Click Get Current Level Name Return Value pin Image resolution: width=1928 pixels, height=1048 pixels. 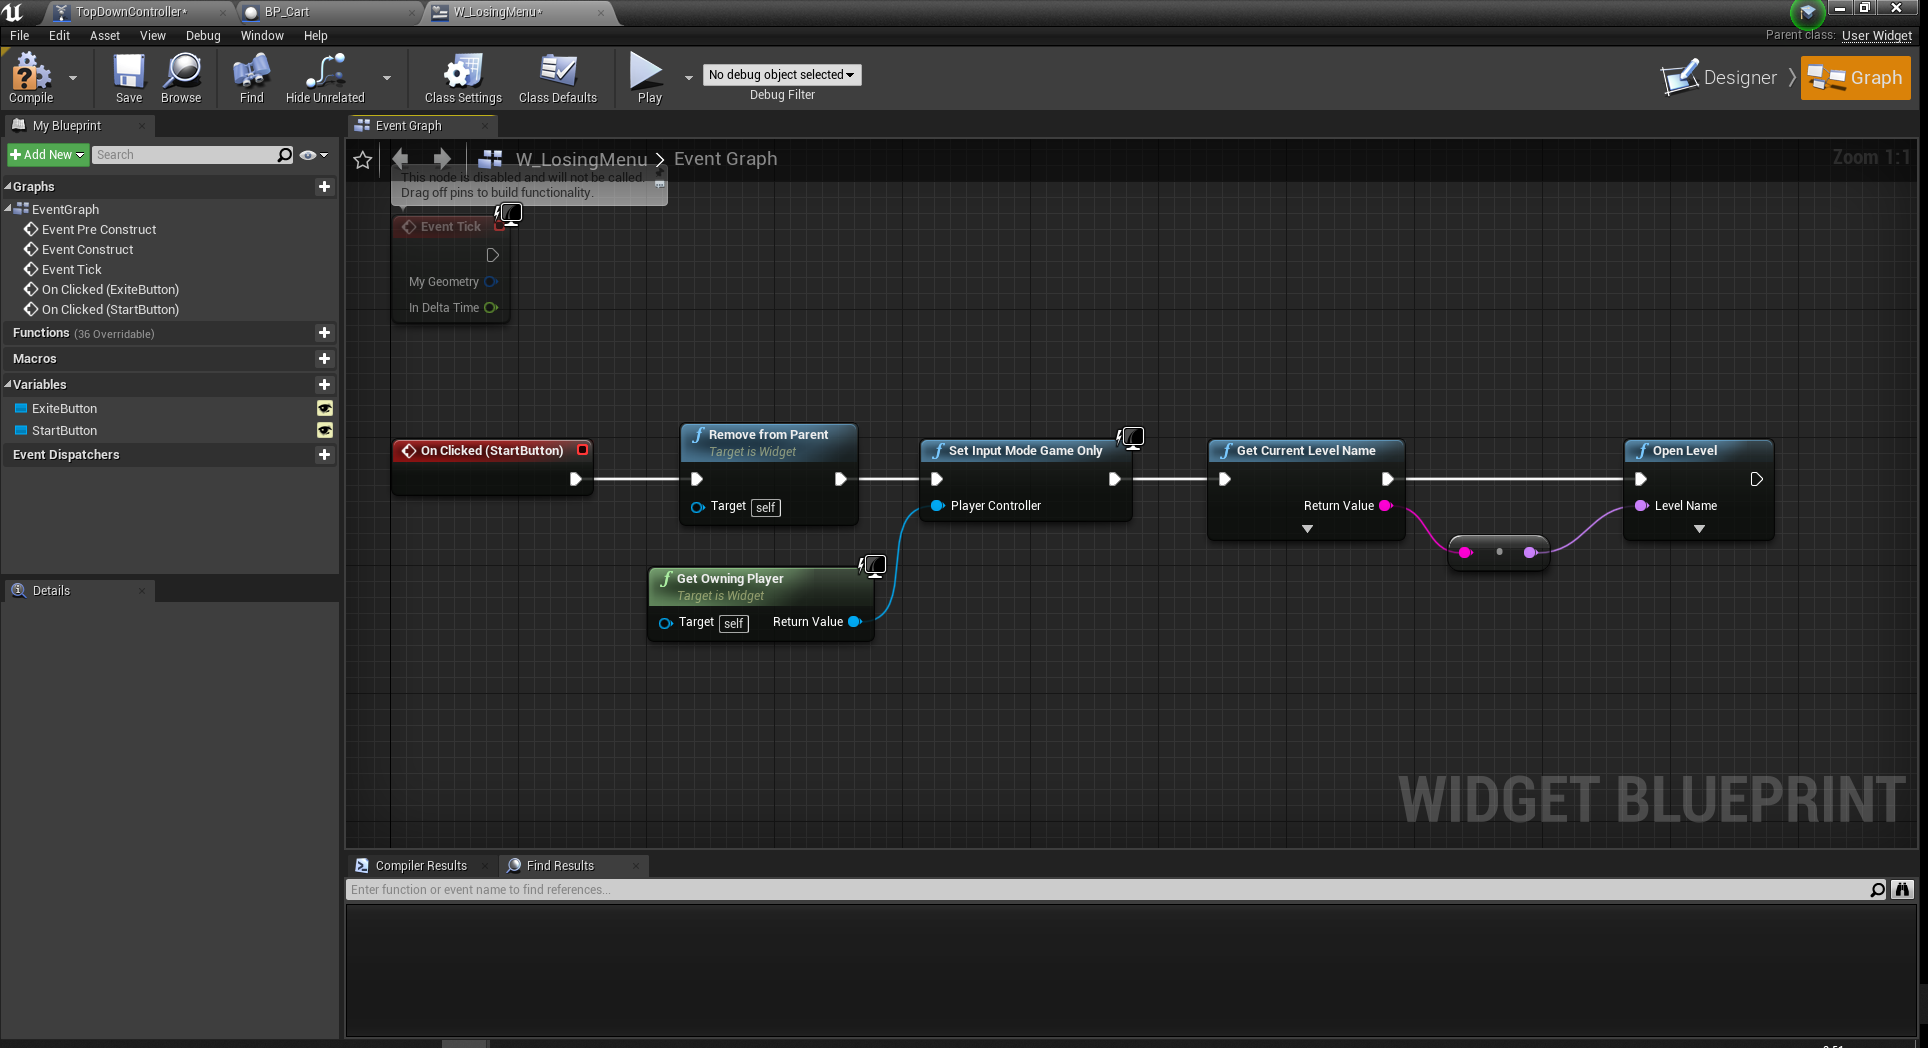[x=1386, y=506]
